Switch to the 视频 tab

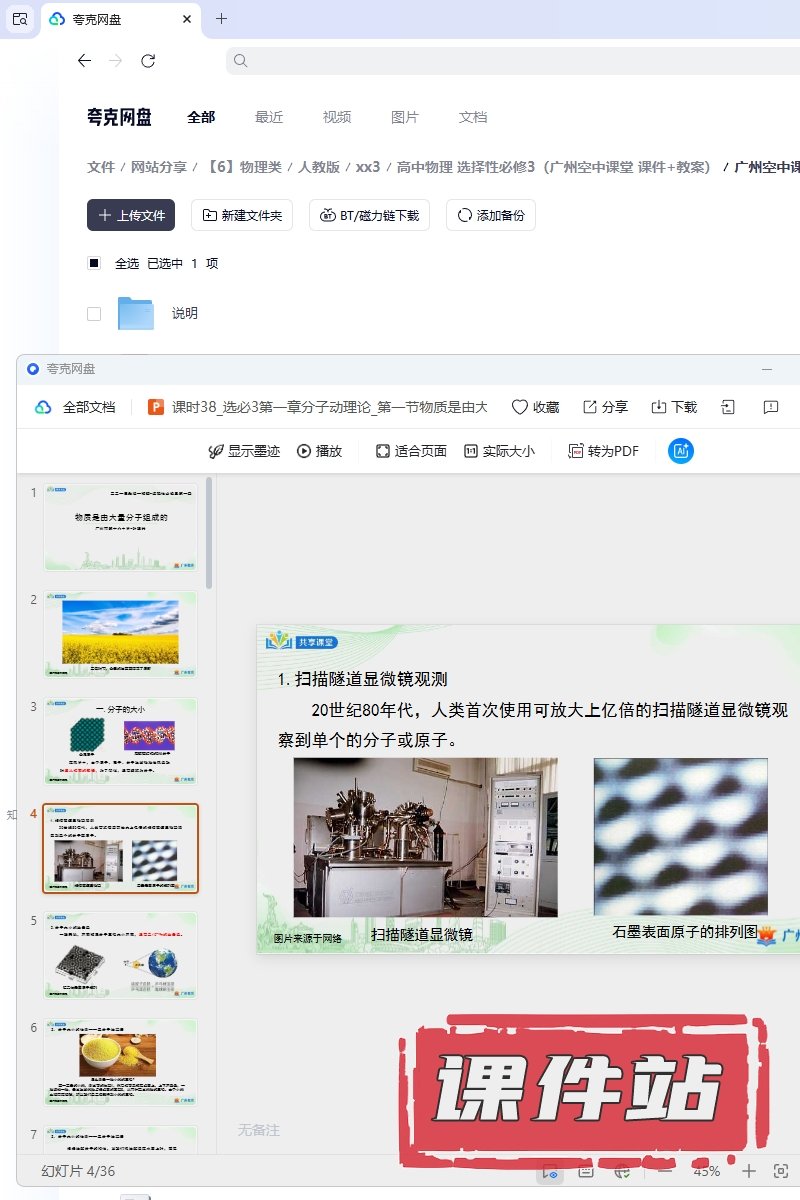pyautogui.click(x=337, y=117)
